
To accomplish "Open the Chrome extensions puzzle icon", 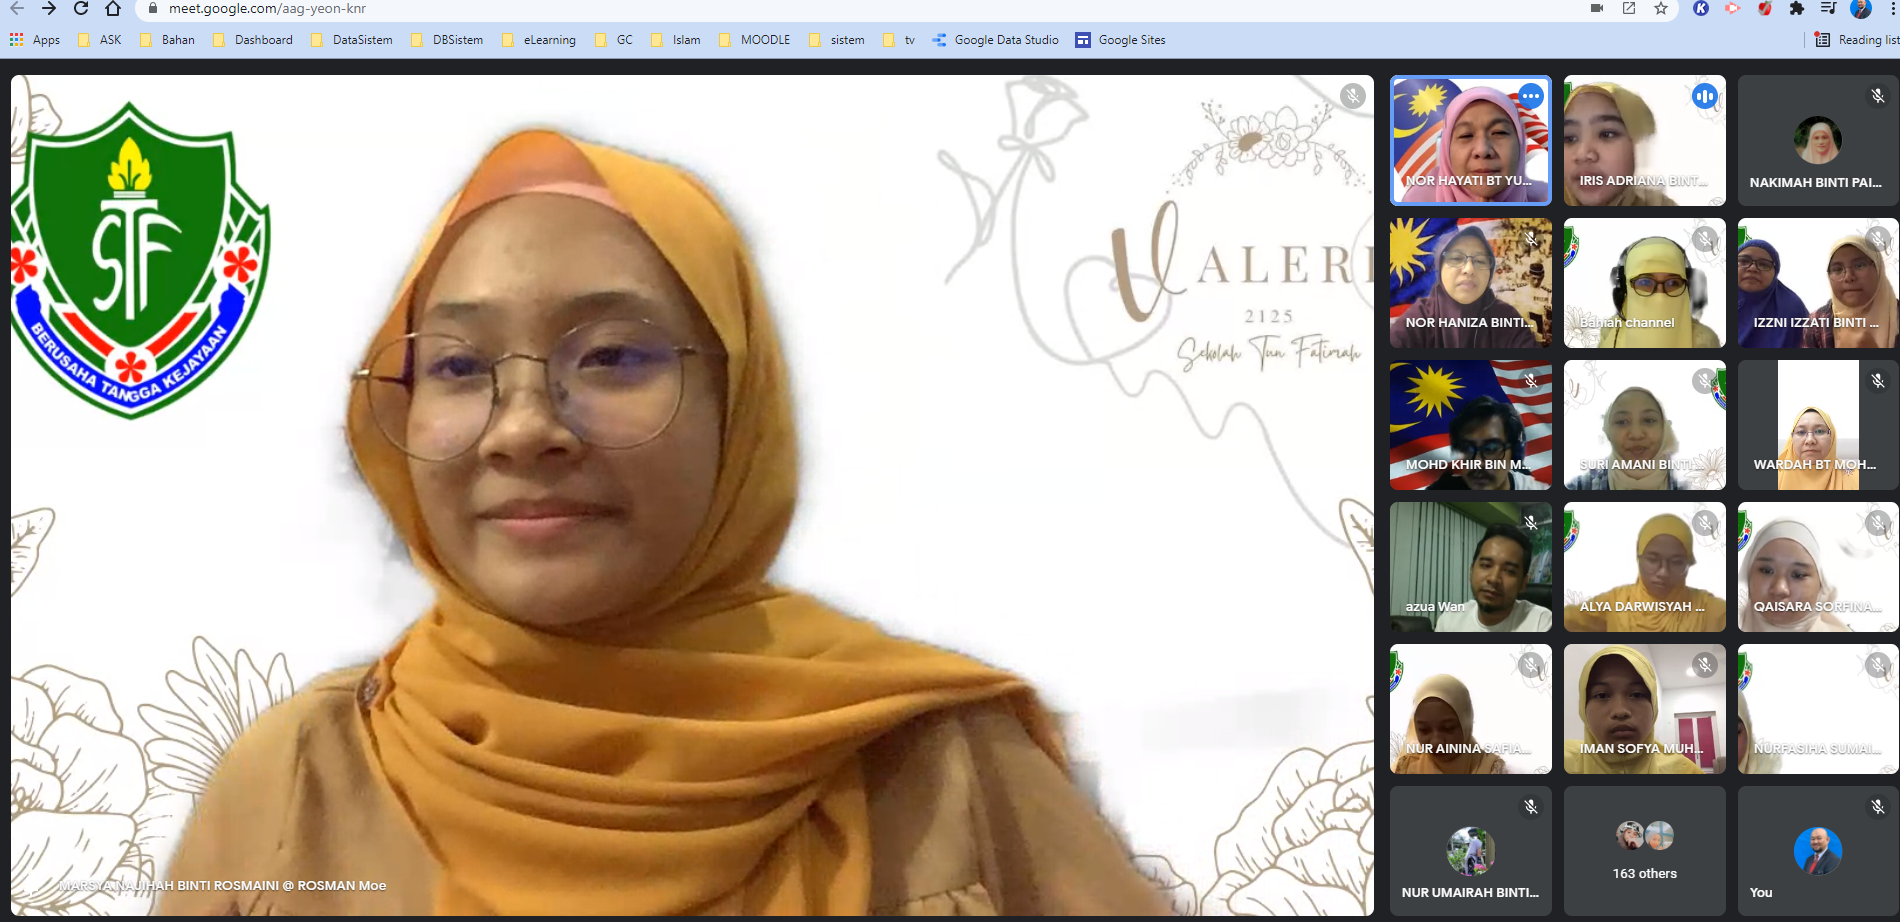I will tap(1797, 9).
